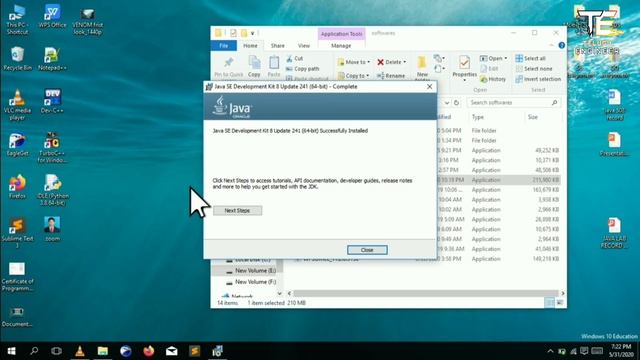Show hidden system tray icons
Screen dimensions: 640x360
click(x=550, y=351)
